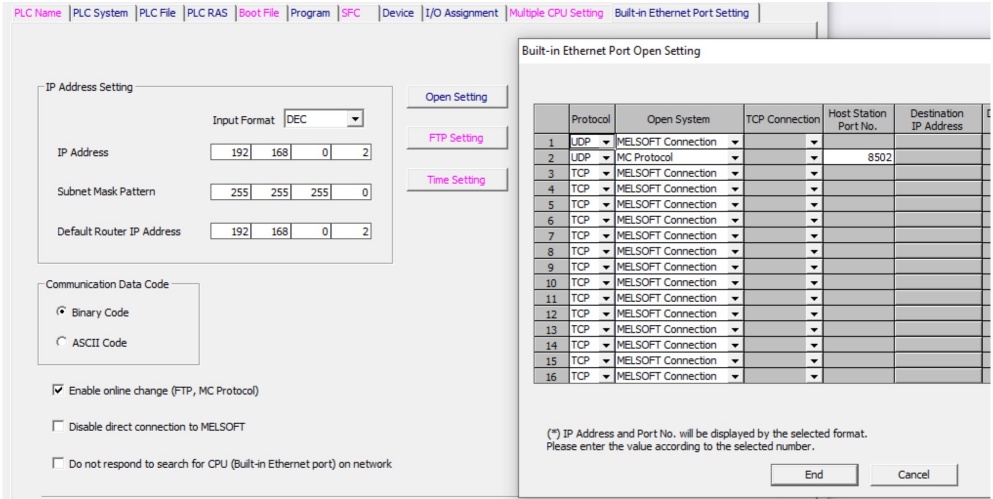The width and height of the screenshot is (993, 499).
Task: Open the Time Setting dialog button
Action: pos(456,180)
